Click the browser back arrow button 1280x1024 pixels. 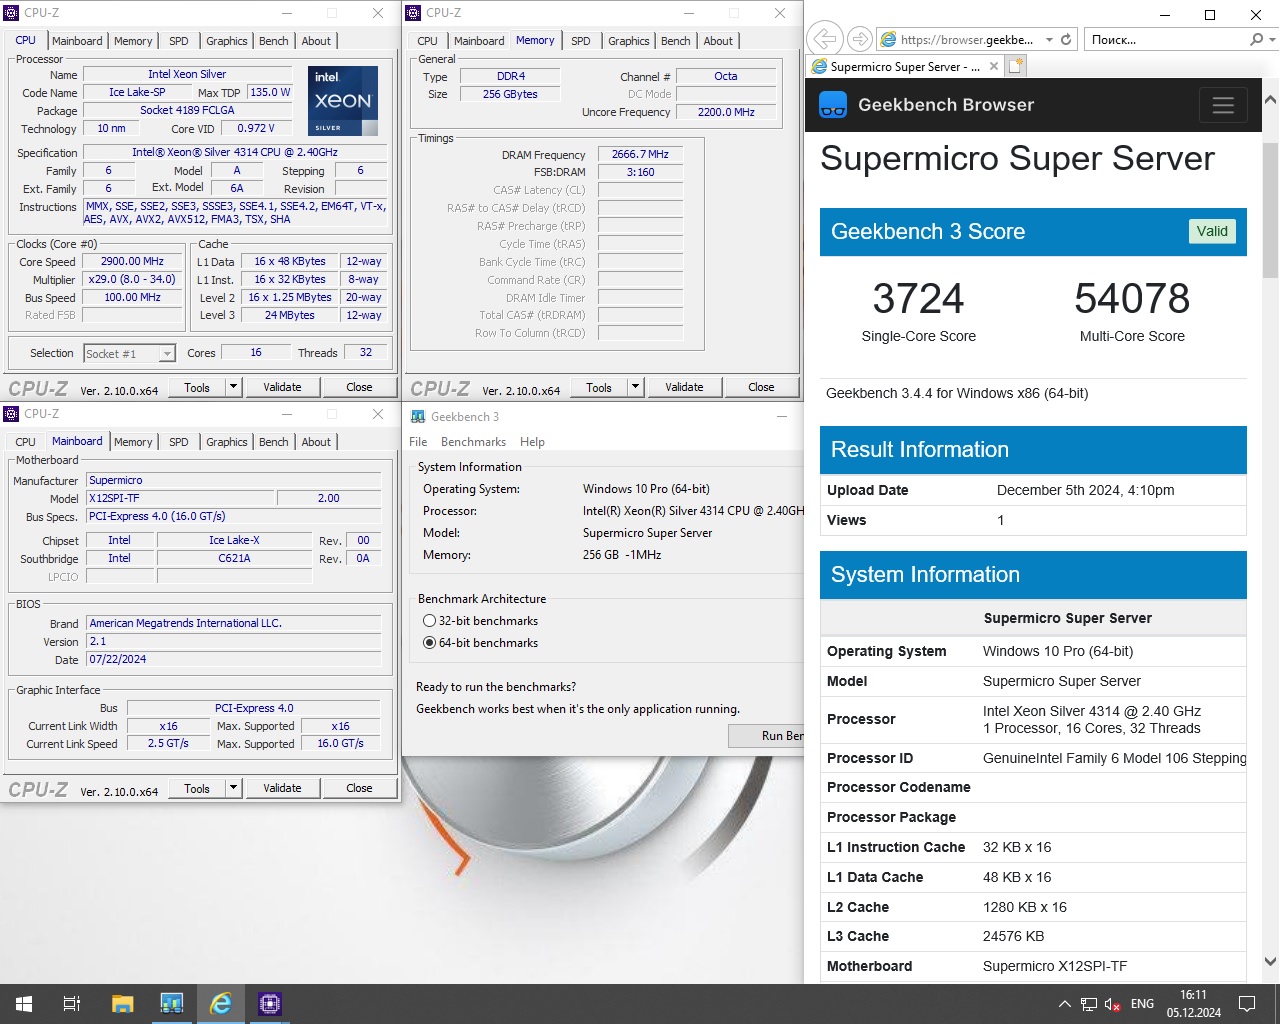824,39
